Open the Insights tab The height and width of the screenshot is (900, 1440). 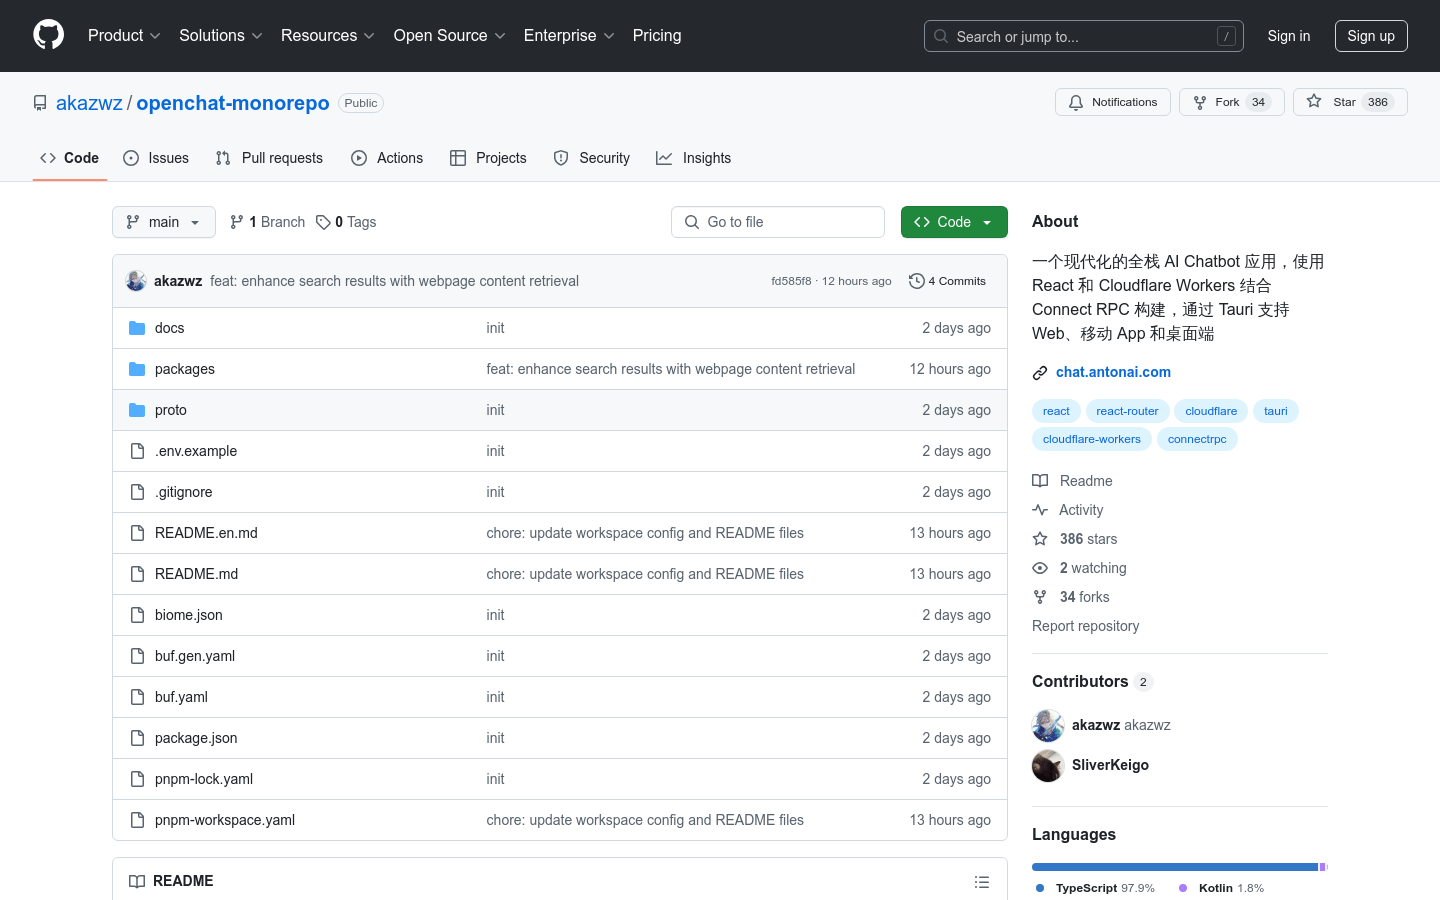tap(693, 158)
